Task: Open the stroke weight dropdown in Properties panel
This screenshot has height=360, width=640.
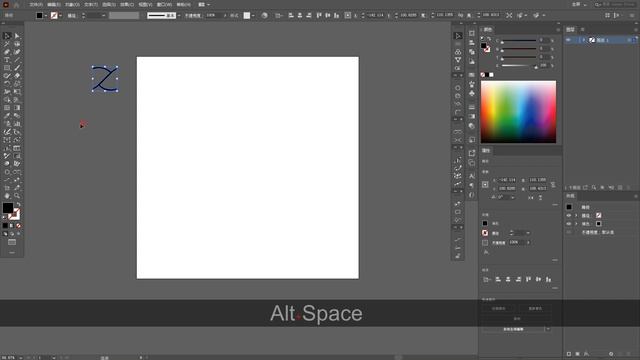Action: pyautogui.click(x=528, y=233)
